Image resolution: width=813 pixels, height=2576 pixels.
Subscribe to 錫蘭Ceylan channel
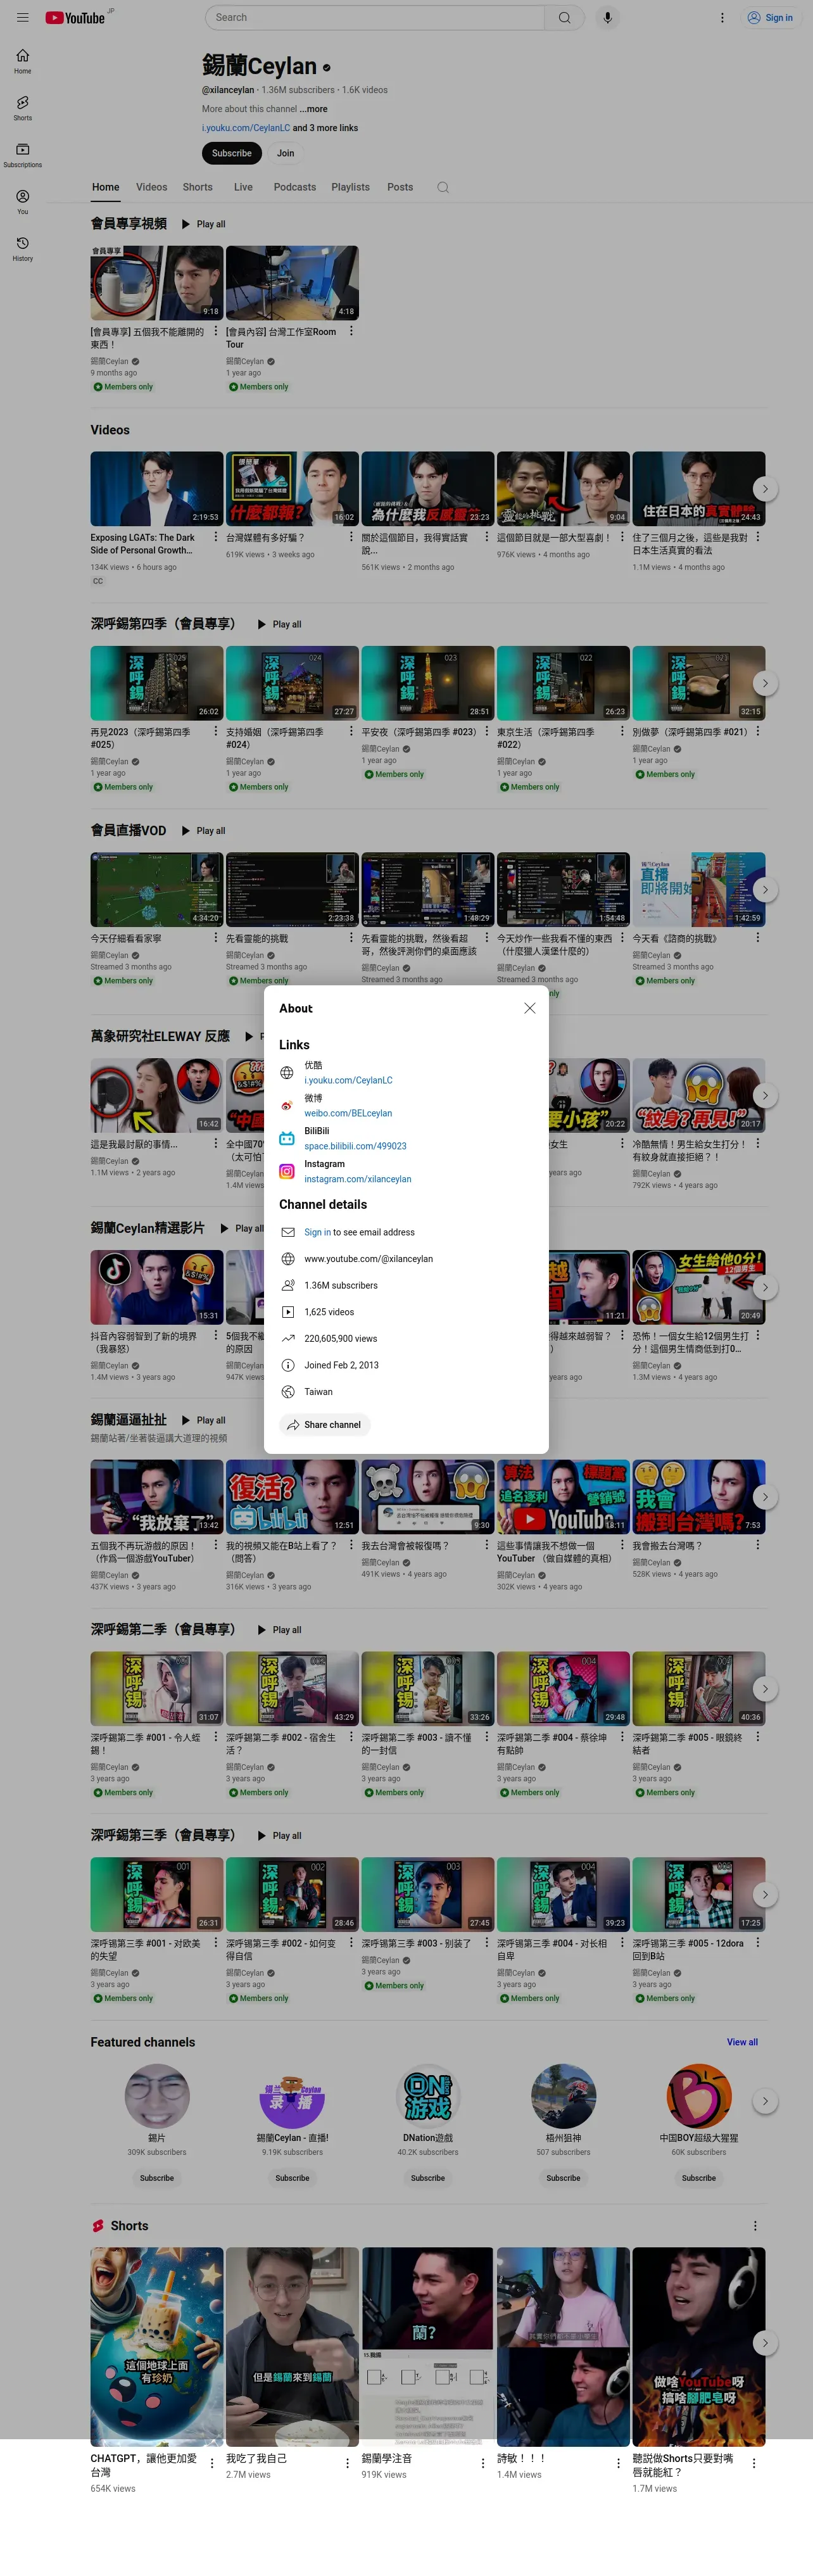[x=232, y=153]
